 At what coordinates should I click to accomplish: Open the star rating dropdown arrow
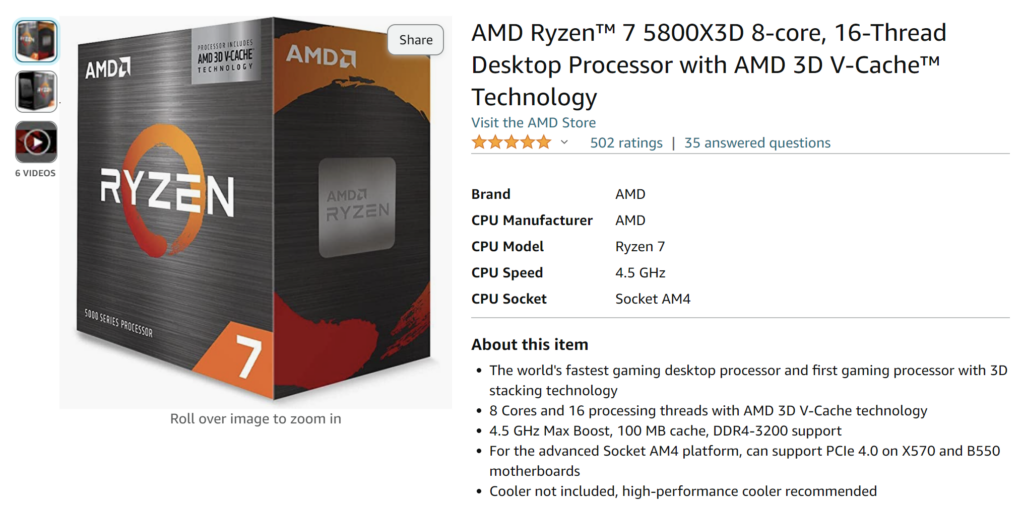coord(564,143)
